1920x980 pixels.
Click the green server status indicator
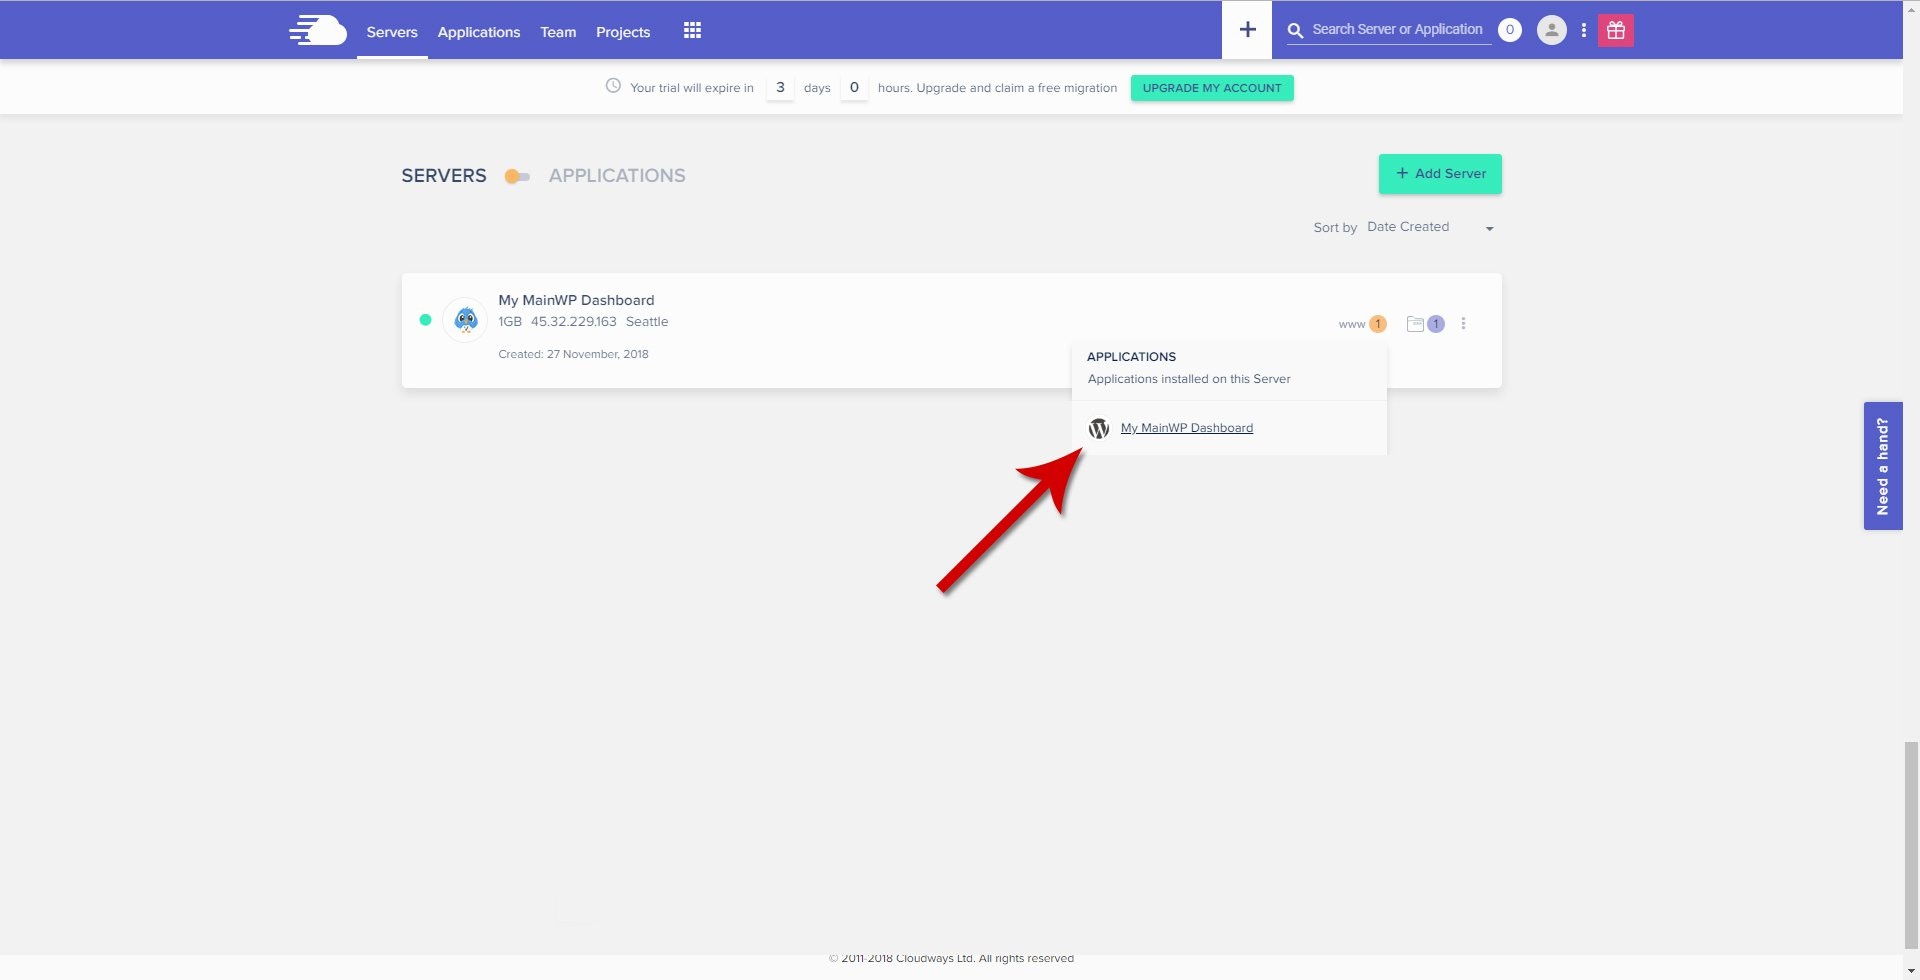click(x=424, y=319)
